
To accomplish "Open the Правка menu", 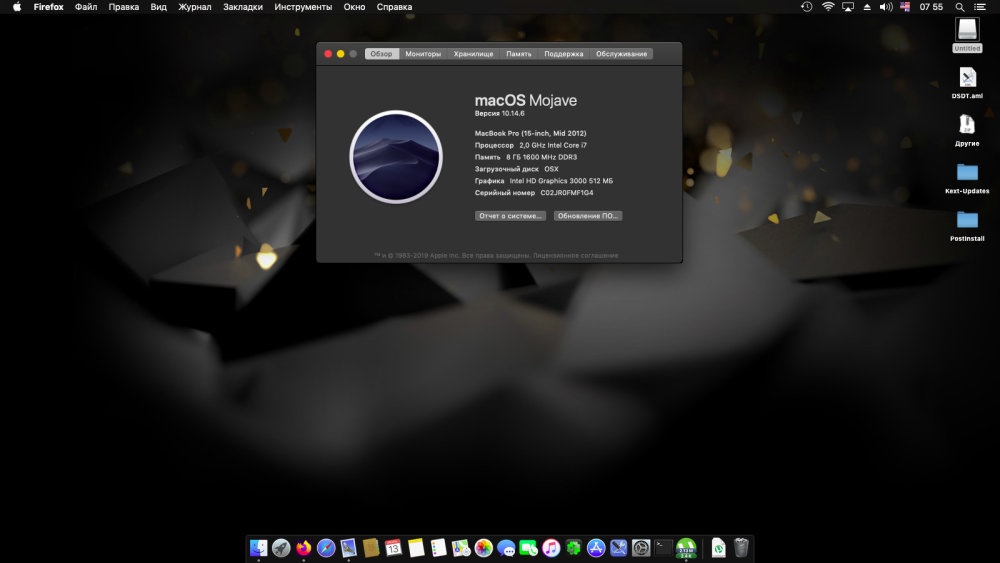I will [x=124, y=7].
